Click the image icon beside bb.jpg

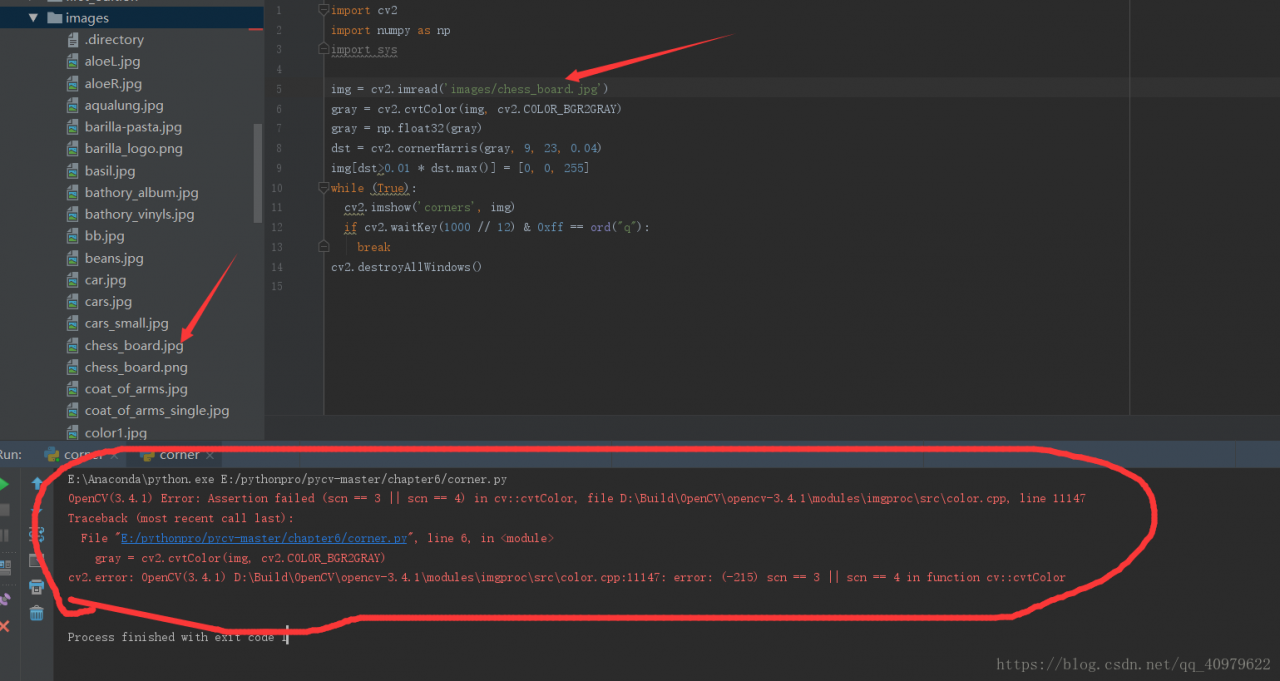[73, 236]
